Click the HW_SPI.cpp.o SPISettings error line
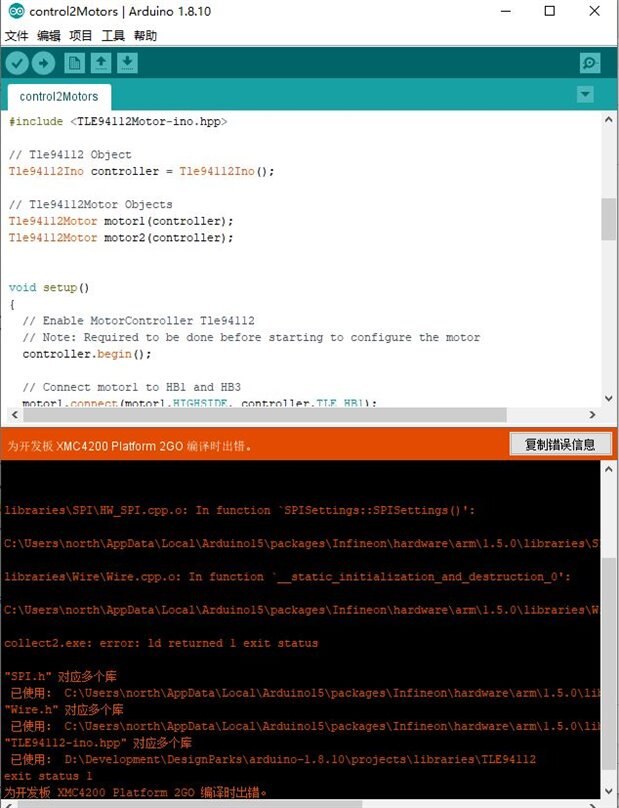This screenshot has width=619, height=808. 240,510
